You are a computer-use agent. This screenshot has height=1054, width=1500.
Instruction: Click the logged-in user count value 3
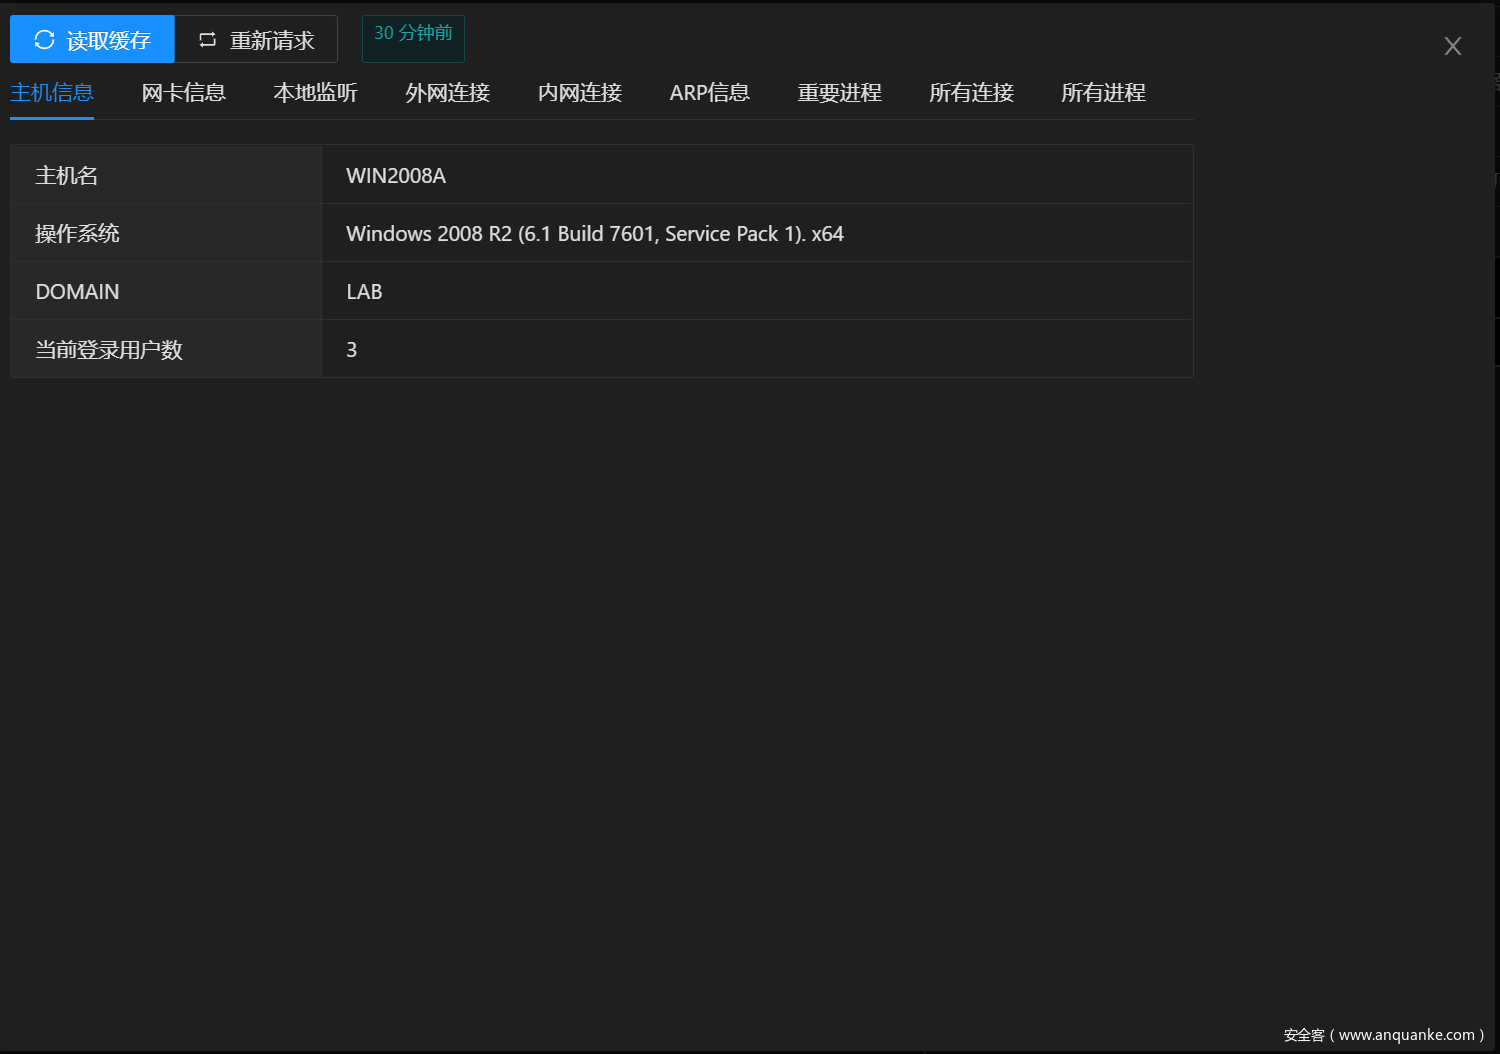(x=352, y=350)
